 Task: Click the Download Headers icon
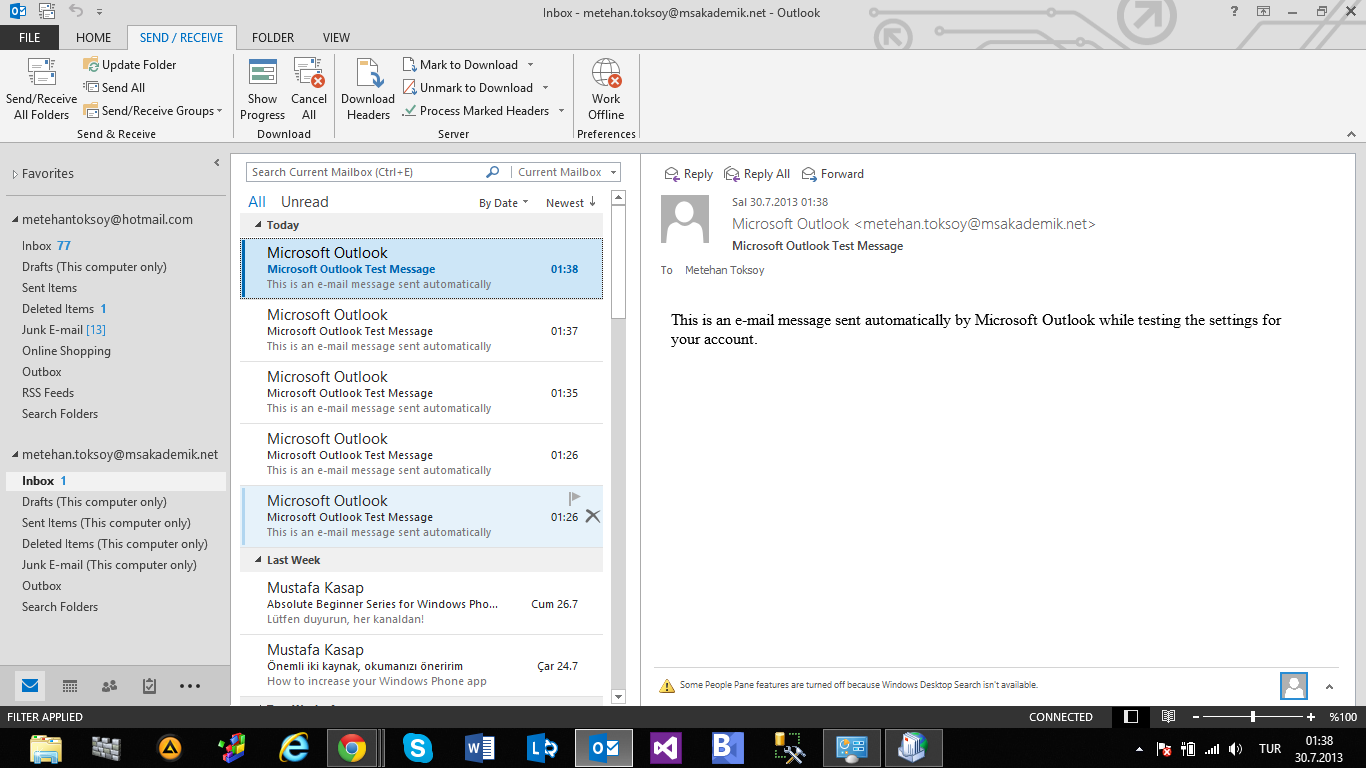point(368,75)
